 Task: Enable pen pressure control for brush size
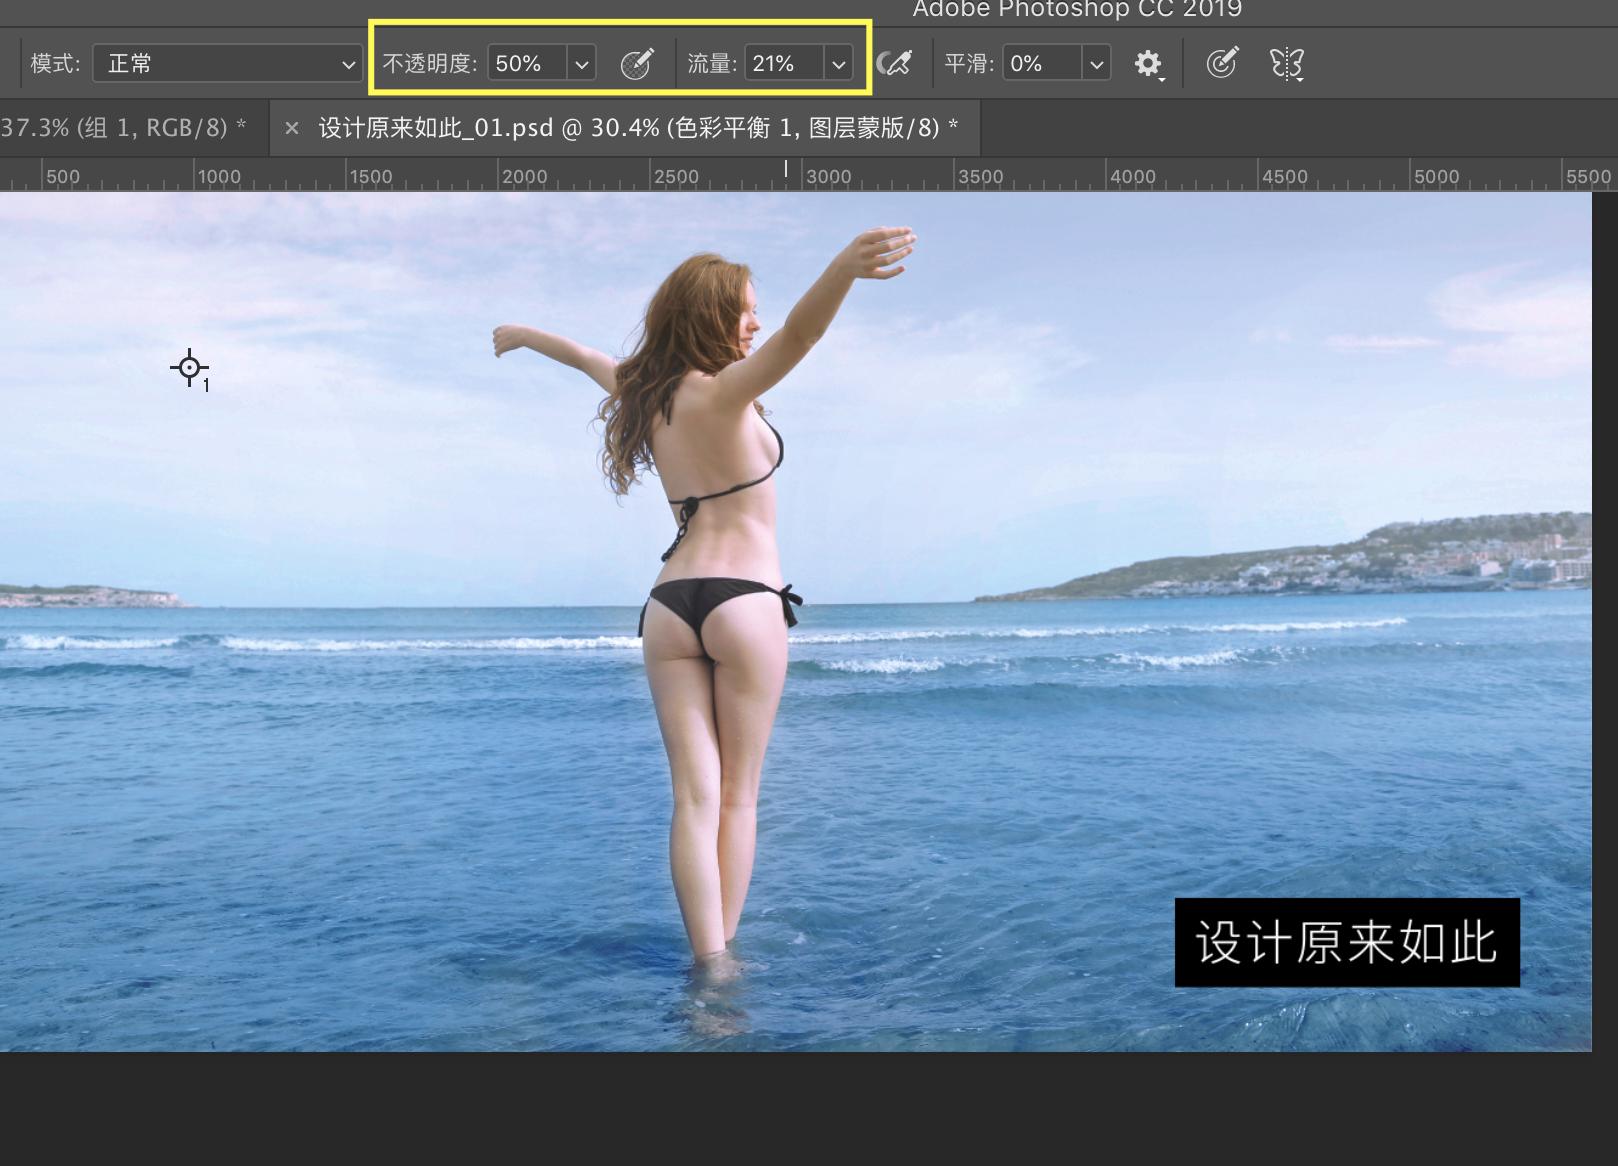pyautogui.click(x=1222, y=62)
